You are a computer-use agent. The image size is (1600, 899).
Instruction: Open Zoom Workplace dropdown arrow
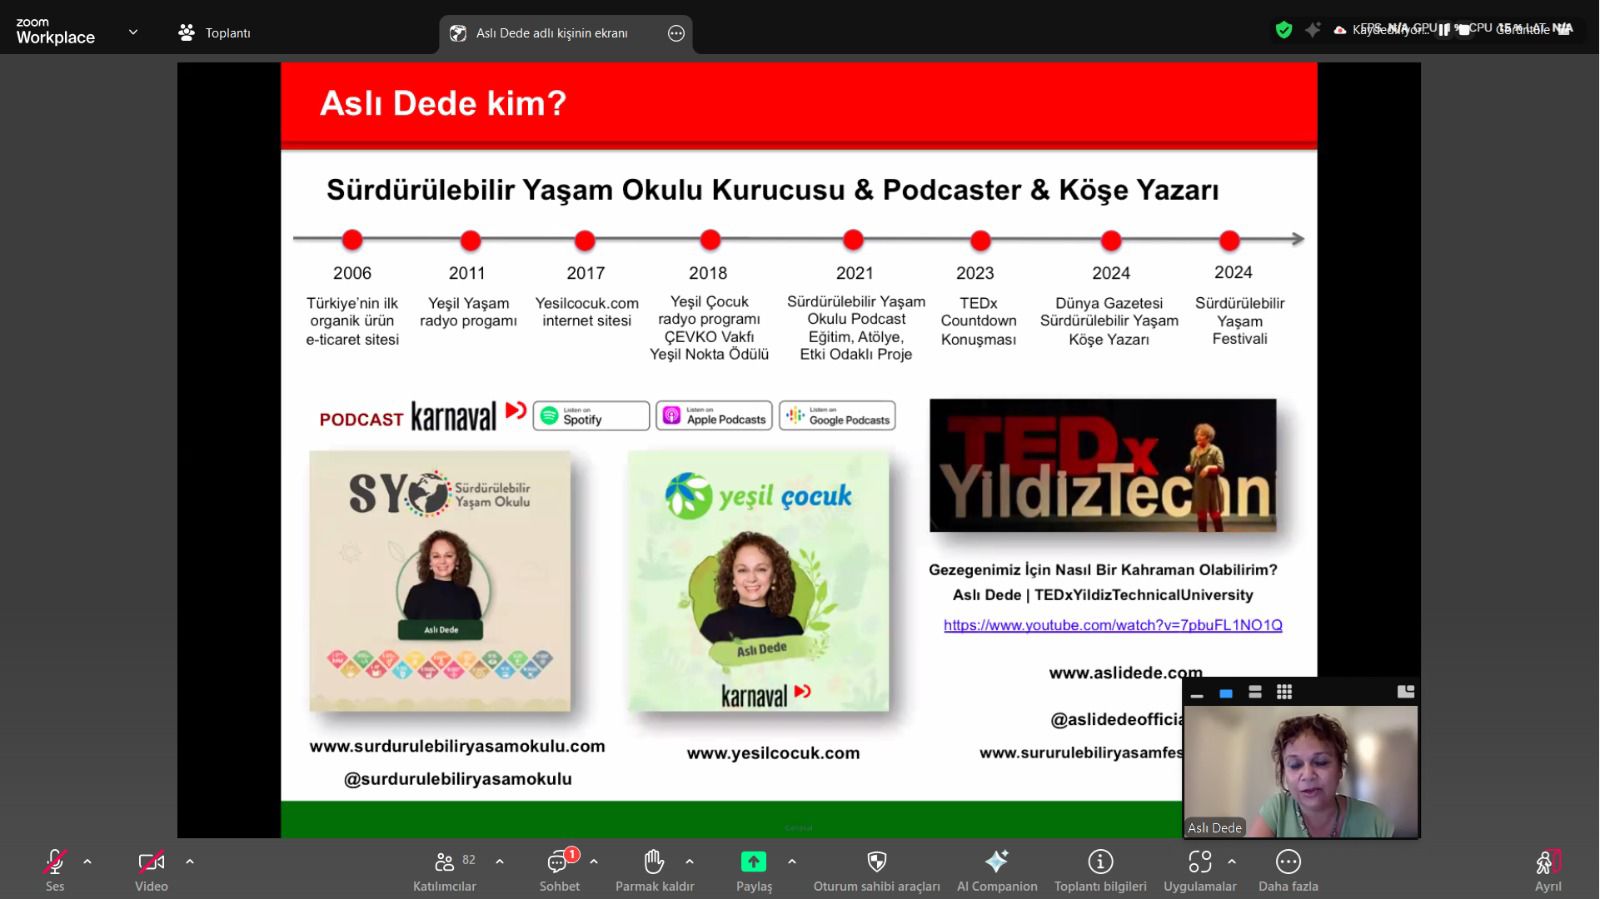click(133, 32)
